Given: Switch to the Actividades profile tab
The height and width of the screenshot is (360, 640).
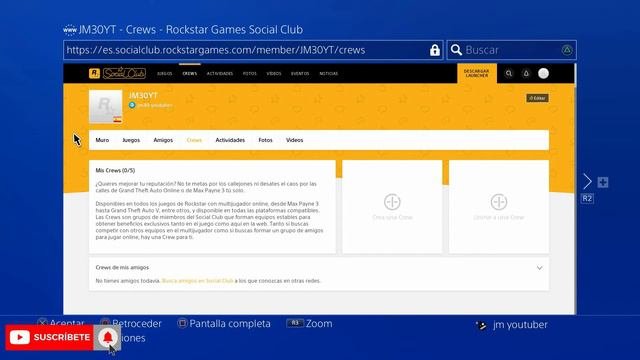Looking at the screenshot, I should [x=230, y=140].
